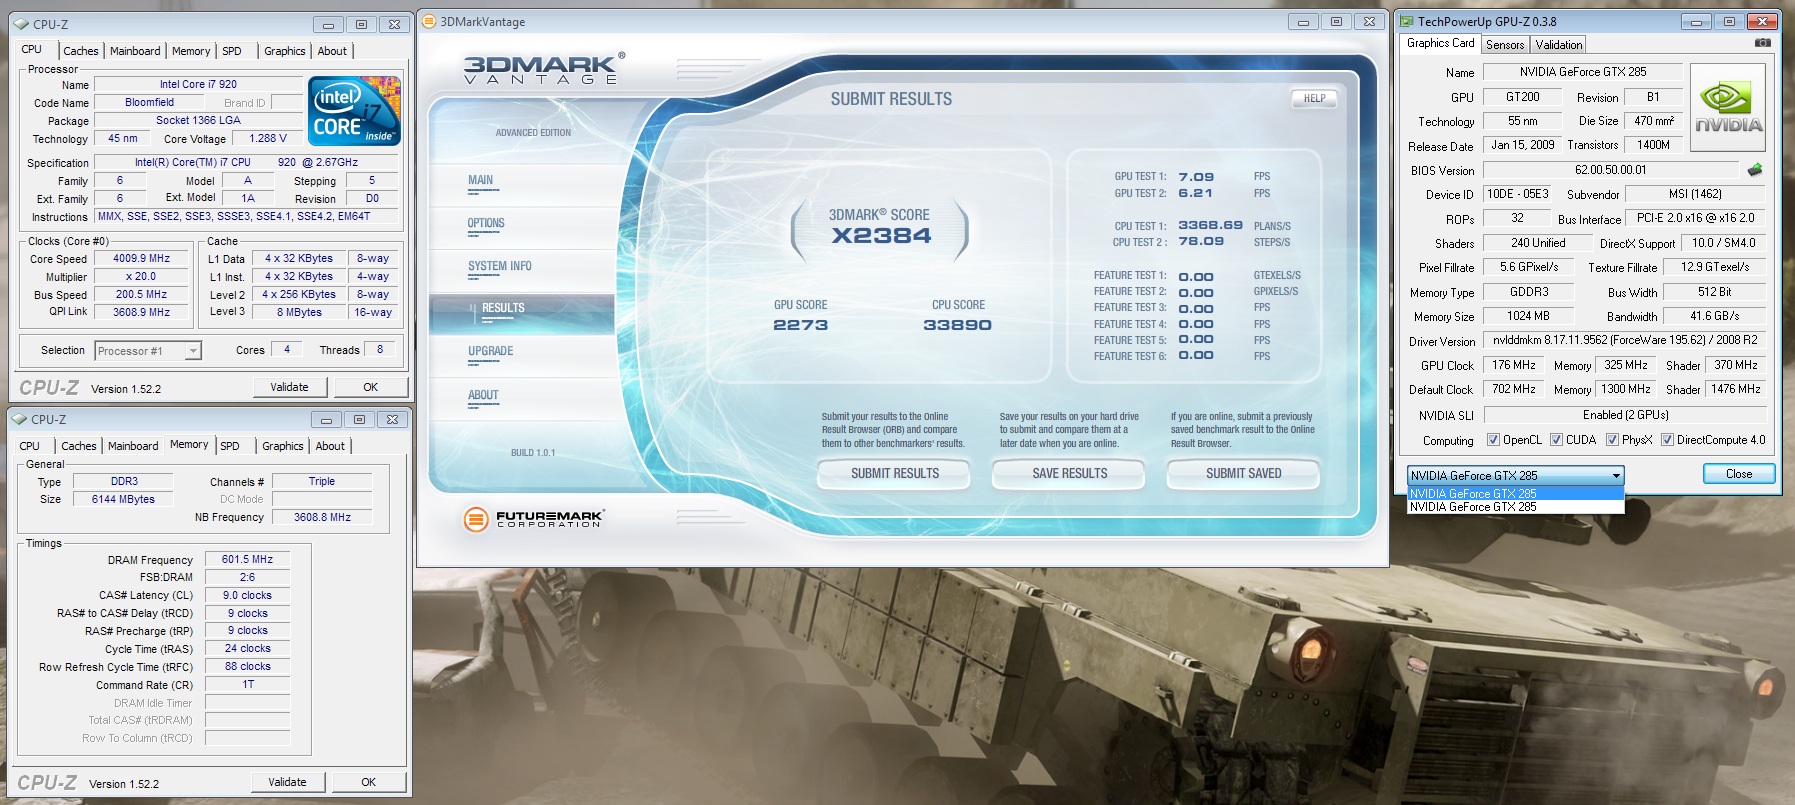
Task: Click the Intel Core i7 logo badge
Action: click(355, 111)
